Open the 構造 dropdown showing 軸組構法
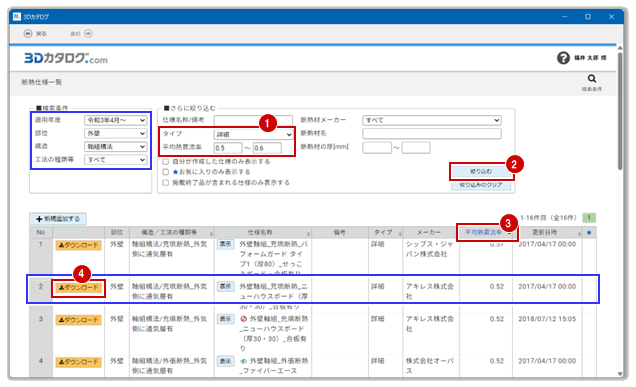Screen dimensions: 636x387 (x=116, y=146)
